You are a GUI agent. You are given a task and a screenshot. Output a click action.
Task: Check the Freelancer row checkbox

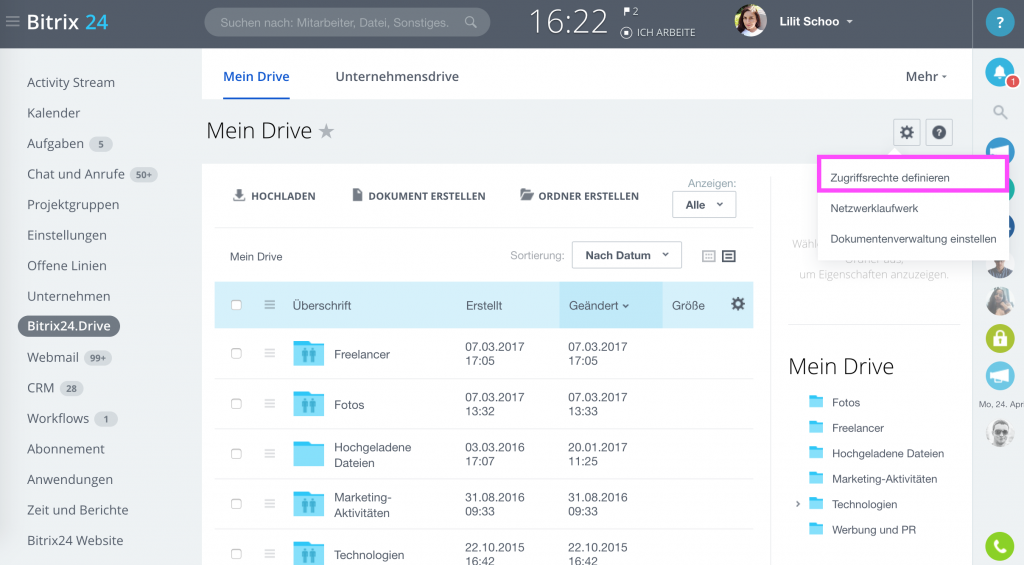(x=236, y=353)
